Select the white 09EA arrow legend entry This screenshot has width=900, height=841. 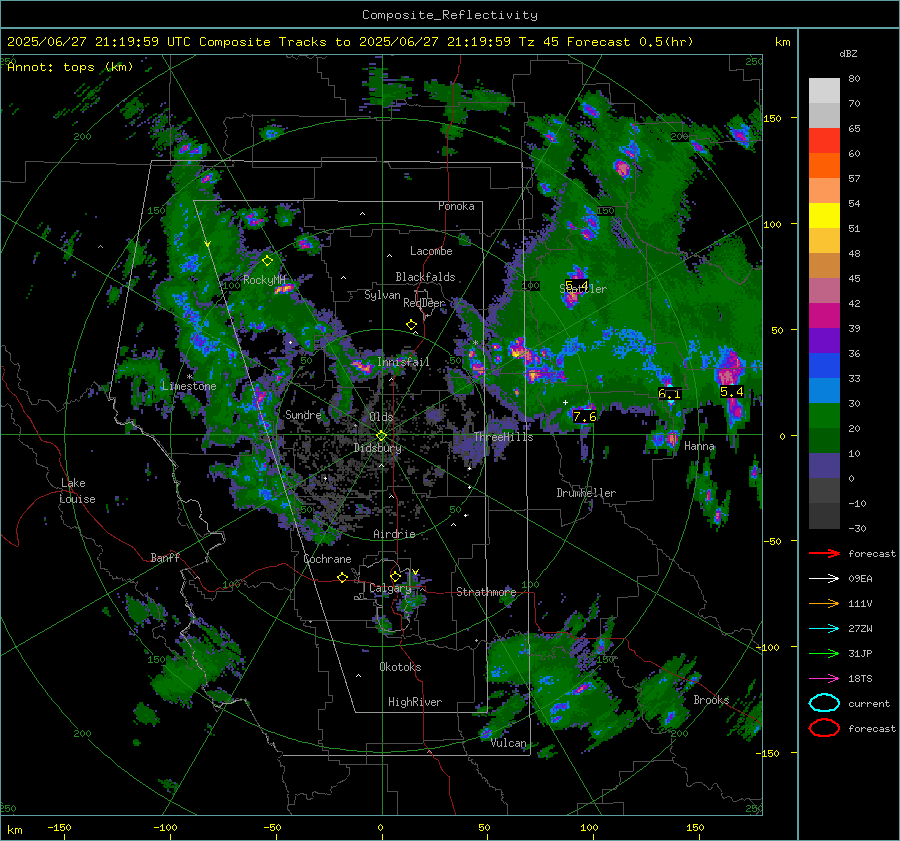(824, 578)
